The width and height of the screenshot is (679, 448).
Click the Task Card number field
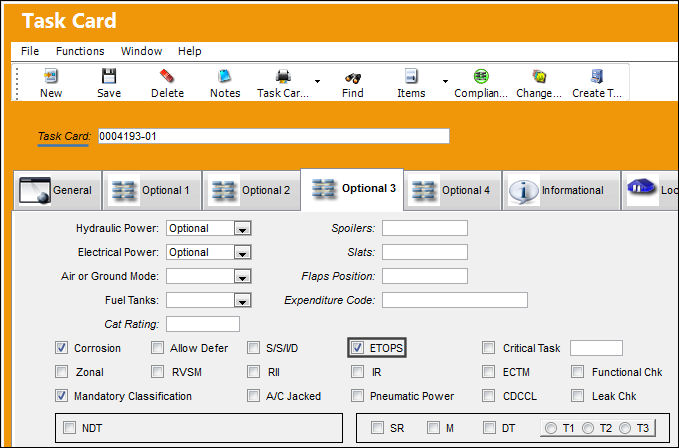(274, 136)
